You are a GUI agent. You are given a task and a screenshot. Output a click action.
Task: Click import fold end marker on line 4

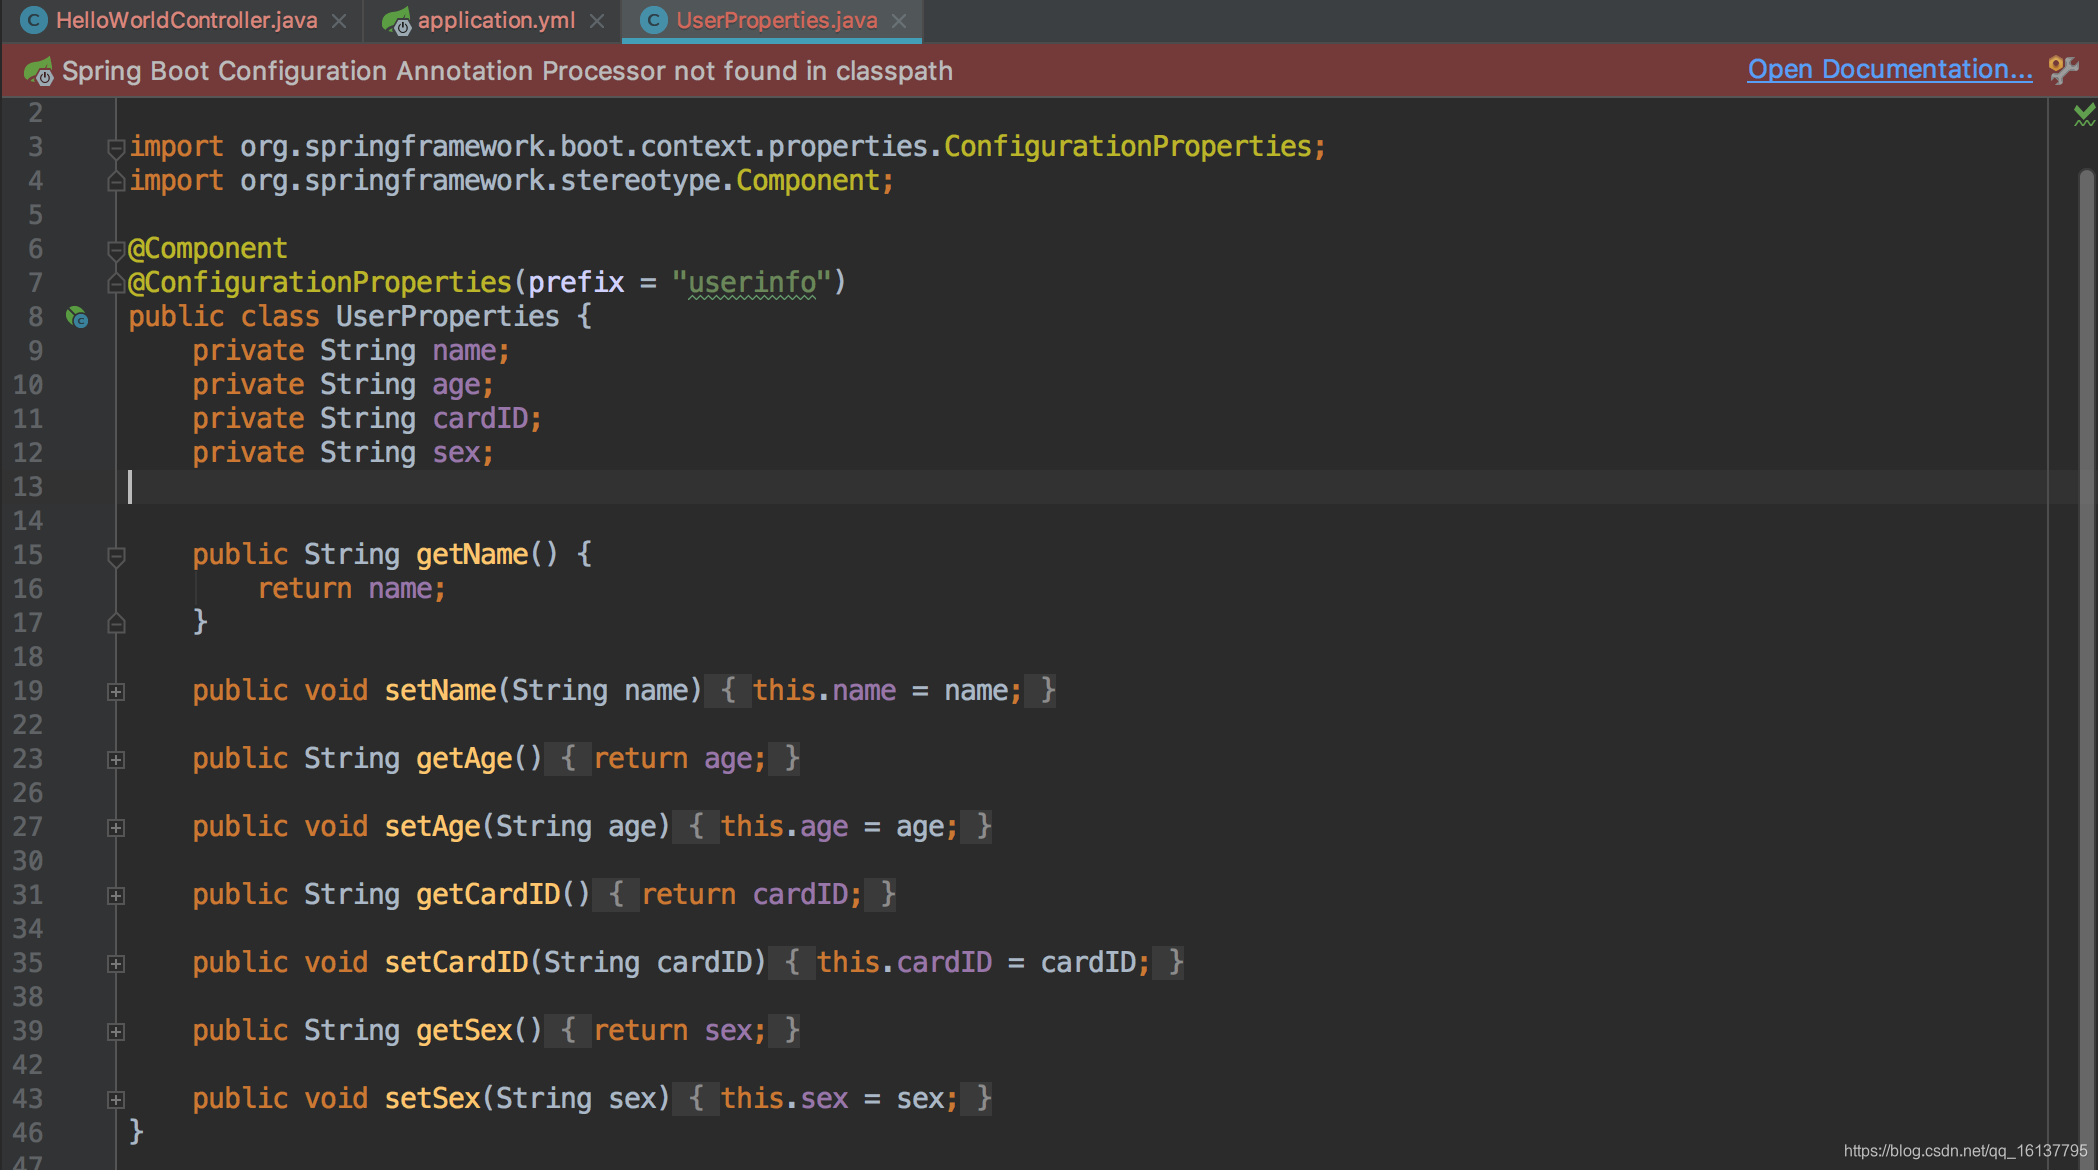pyautogui.click(x=116, y=181)
